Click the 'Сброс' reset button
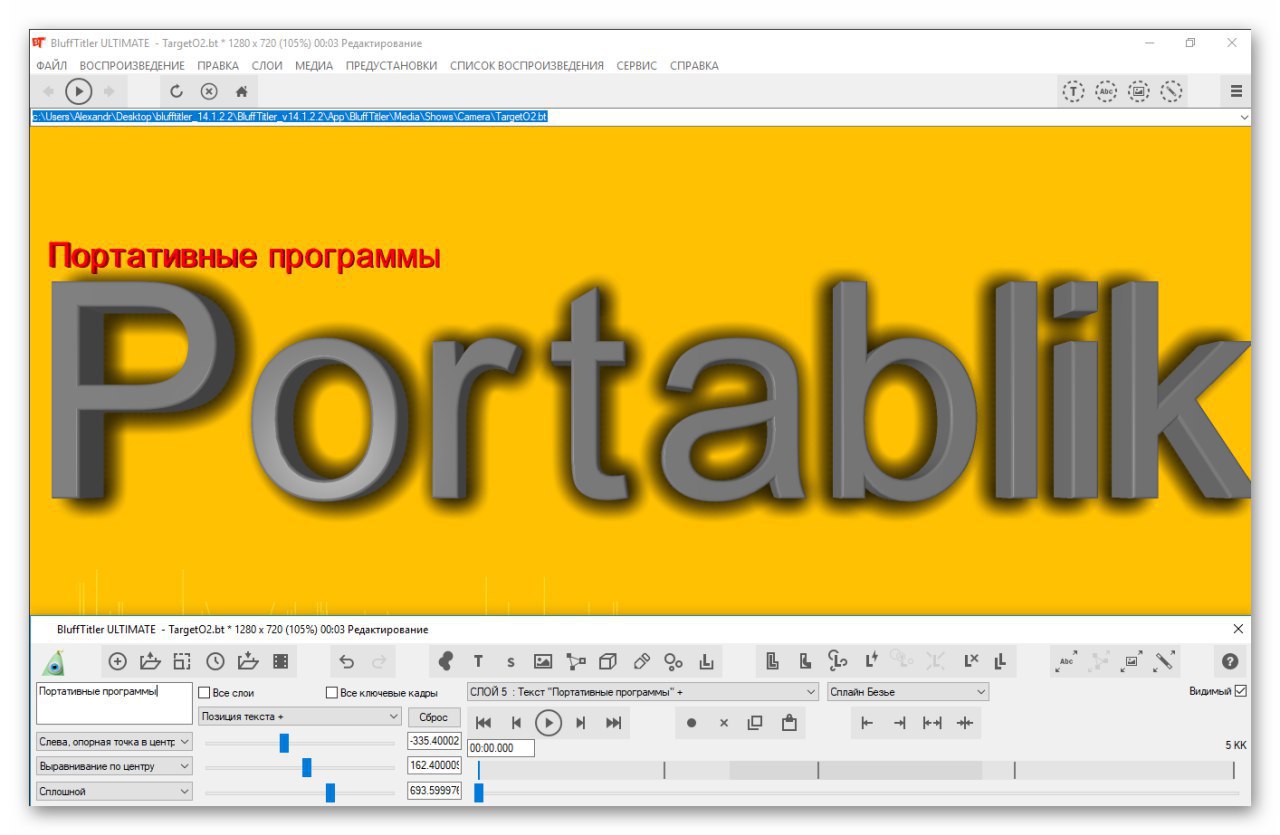This screenshot has height=835, width=1280. pos(434,717)
